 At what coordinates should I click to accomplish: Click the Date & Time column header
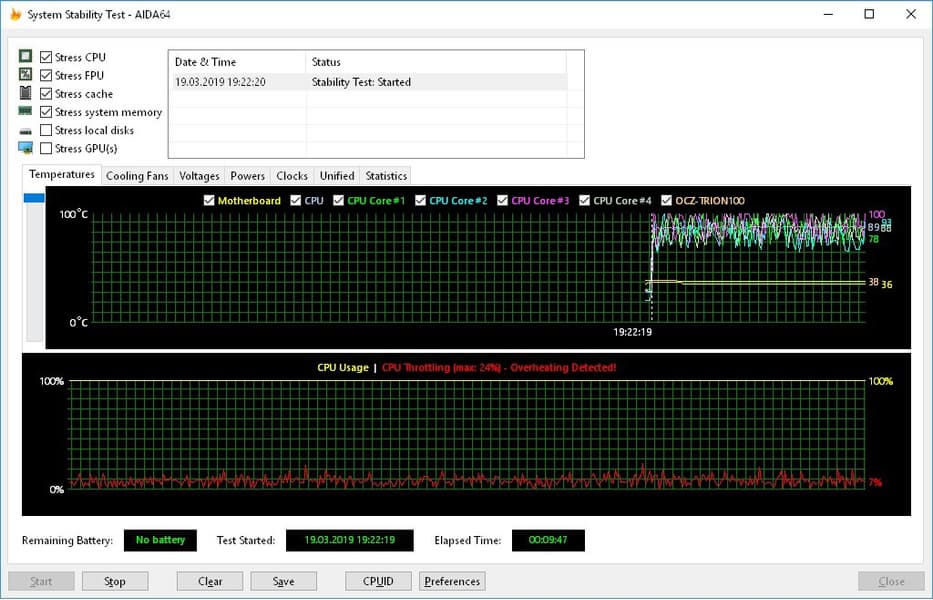[237, 62]
